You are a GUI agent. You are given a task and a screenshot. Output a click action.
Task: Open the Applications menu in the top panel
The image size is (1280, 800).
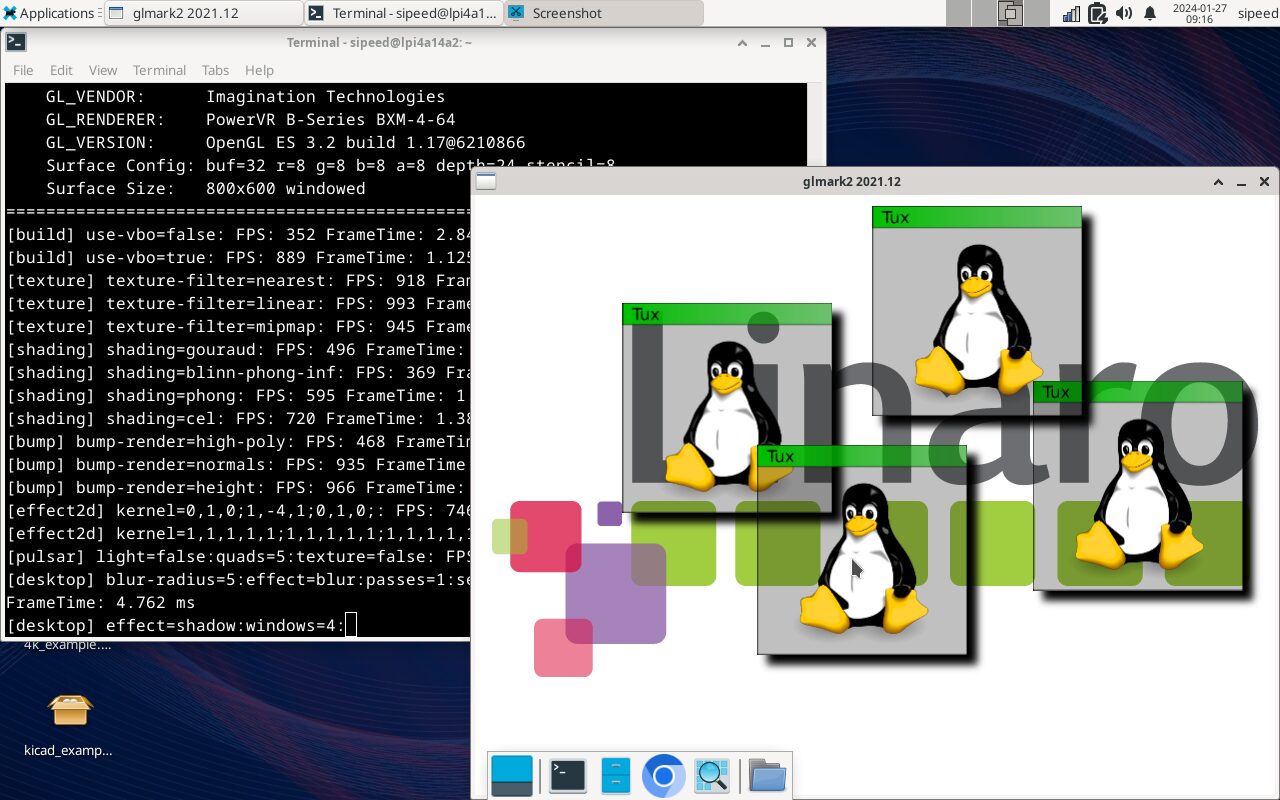[x=49, y=13]
